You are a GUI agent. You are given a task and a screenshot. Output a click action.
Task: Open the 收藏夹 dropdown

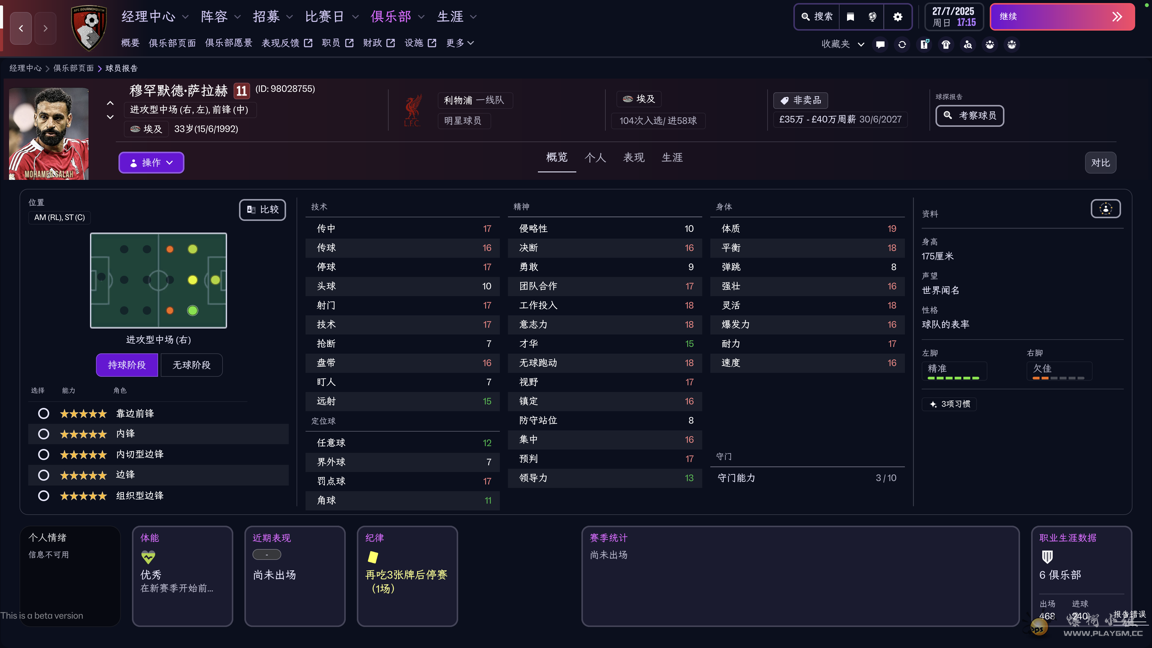click(838, 44)
